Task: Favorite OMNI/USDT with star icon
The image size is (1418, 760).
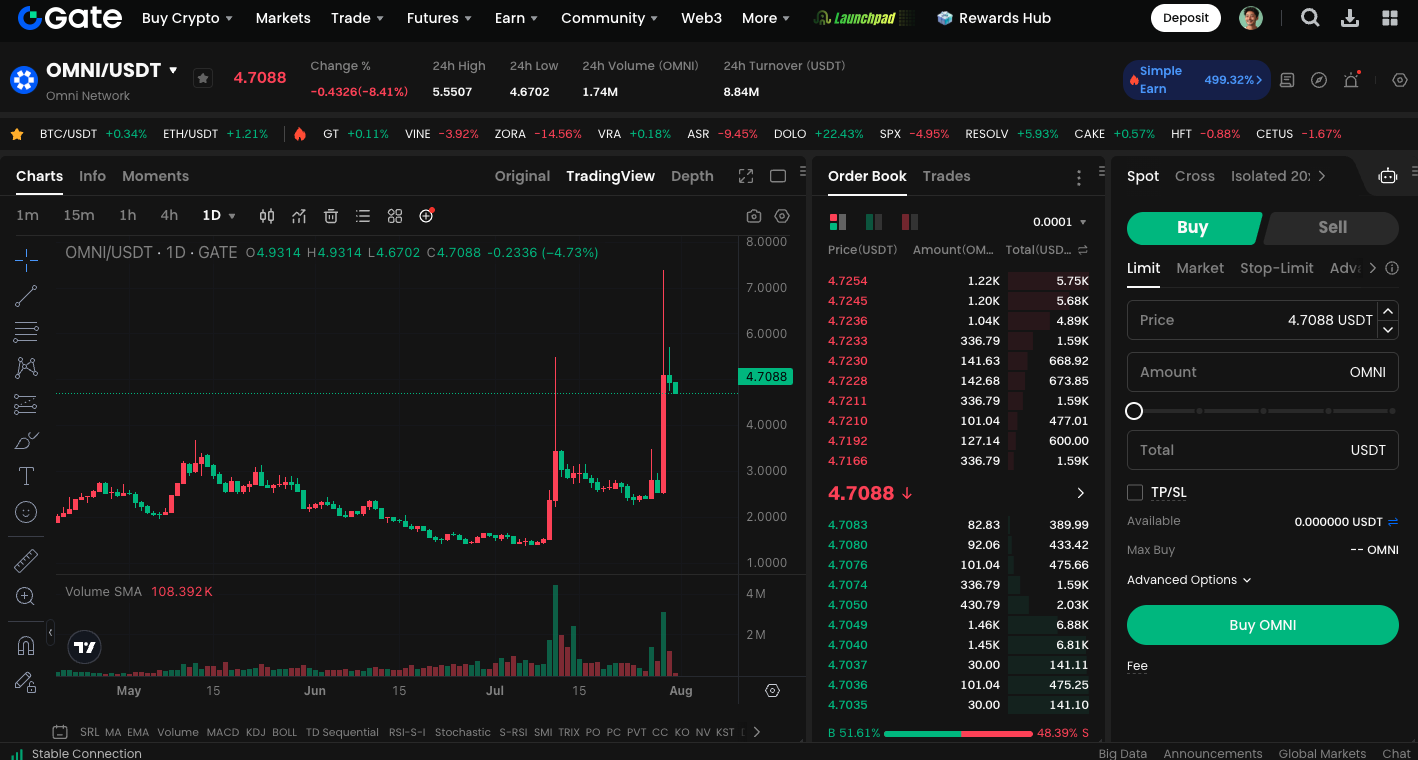Action: 203,78
